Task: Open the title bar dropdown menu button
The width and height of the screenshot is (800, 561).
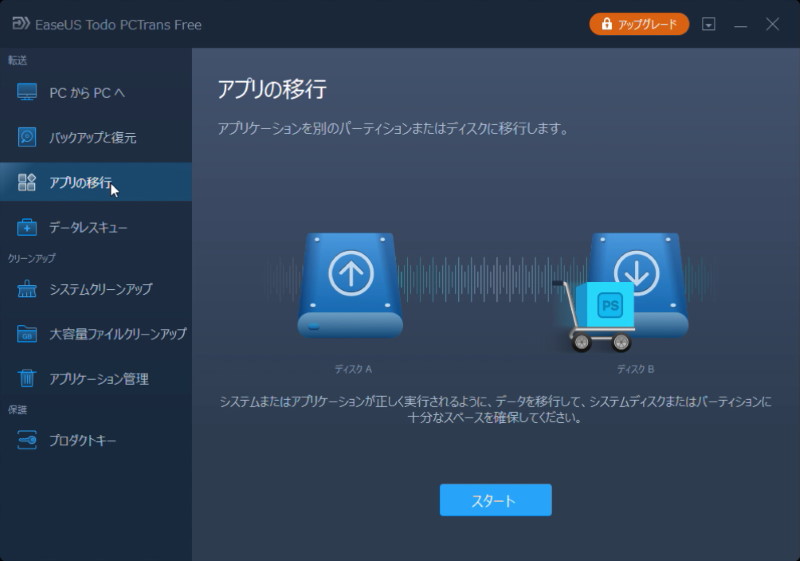Action: coord(708,24)
